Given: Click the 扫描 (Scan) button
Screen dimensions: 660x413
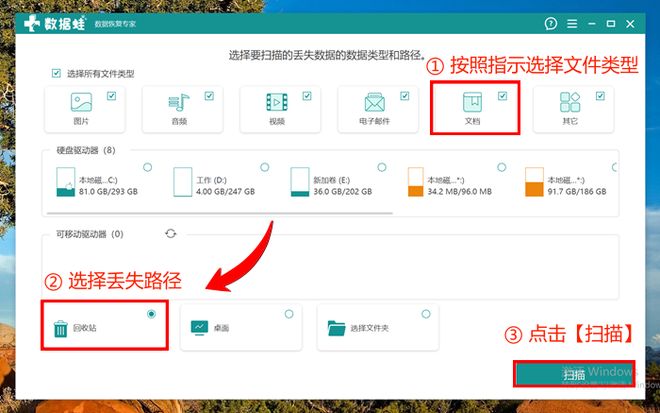Looking at the screenshot, I should pyautogui.click(x=573, y=374).
